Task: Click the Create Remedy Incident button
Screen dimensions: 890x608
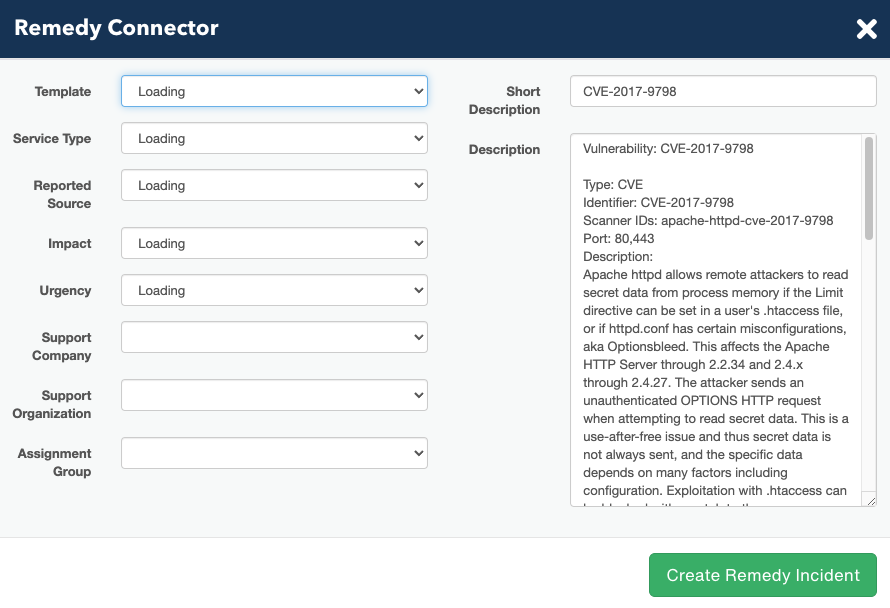Action: (x=763, y=575)
